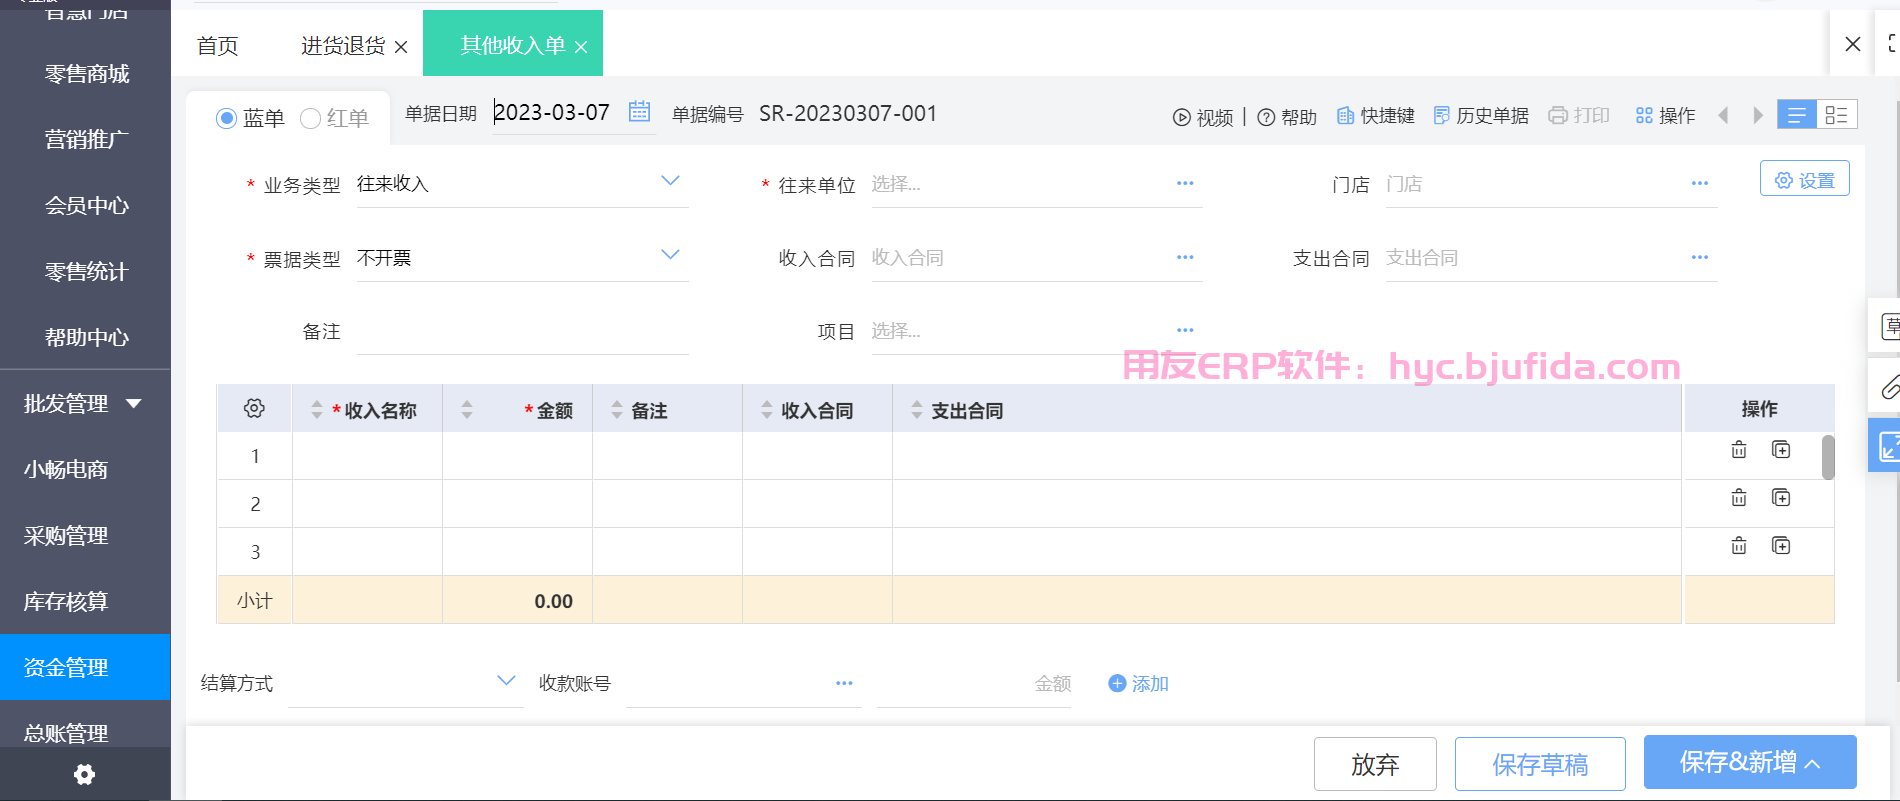This screenshot has width=1900, height=801.
Task: Open sidebar bottom settings gear
Action: pyautogui.click(x=85, y=774)
